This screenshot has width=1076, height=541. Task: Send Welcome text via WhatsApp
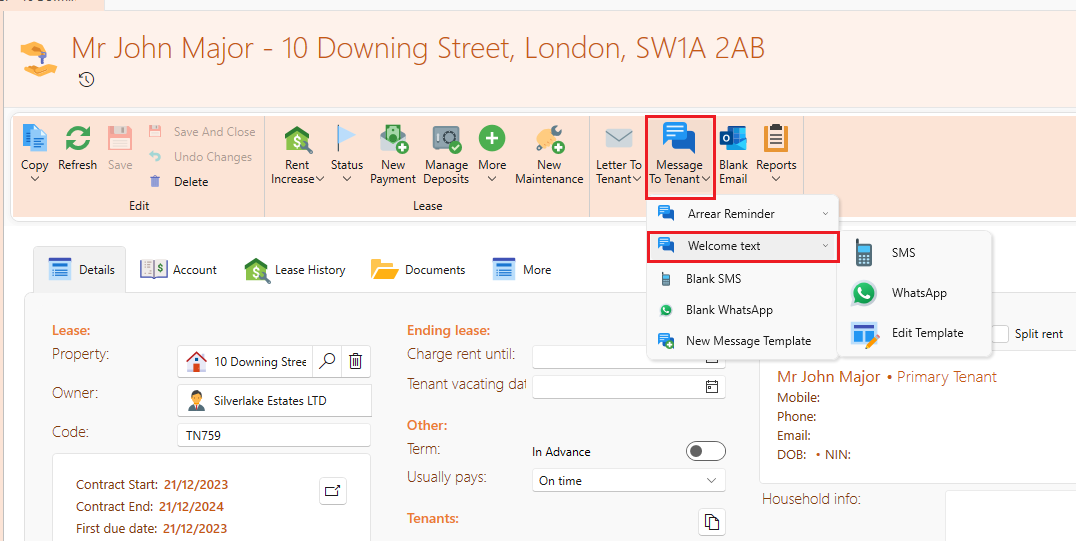point(913,293)
